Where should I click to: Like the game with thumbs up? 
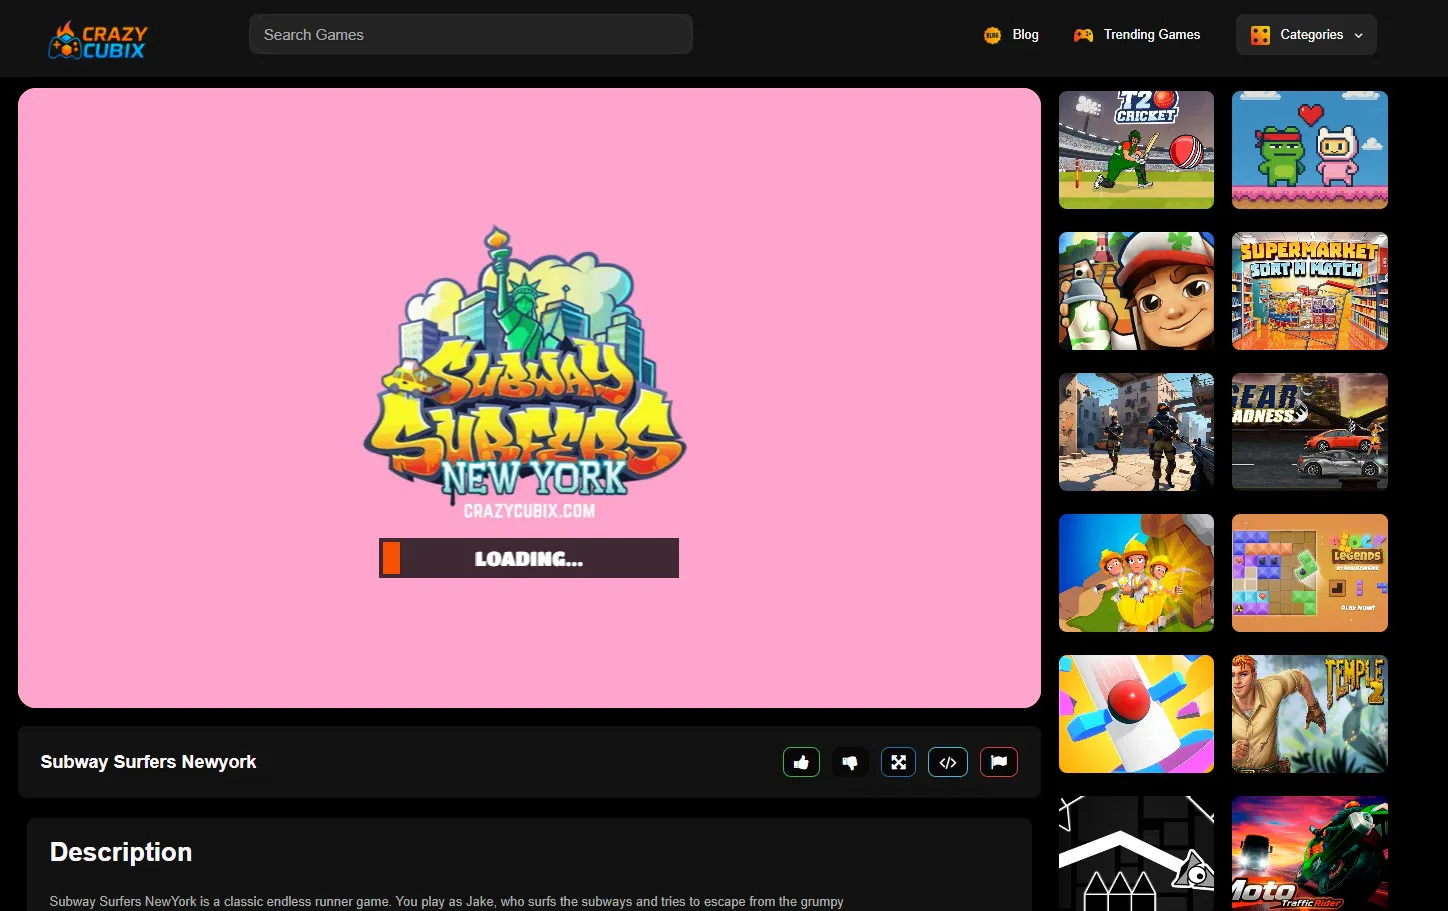point(801,762)
